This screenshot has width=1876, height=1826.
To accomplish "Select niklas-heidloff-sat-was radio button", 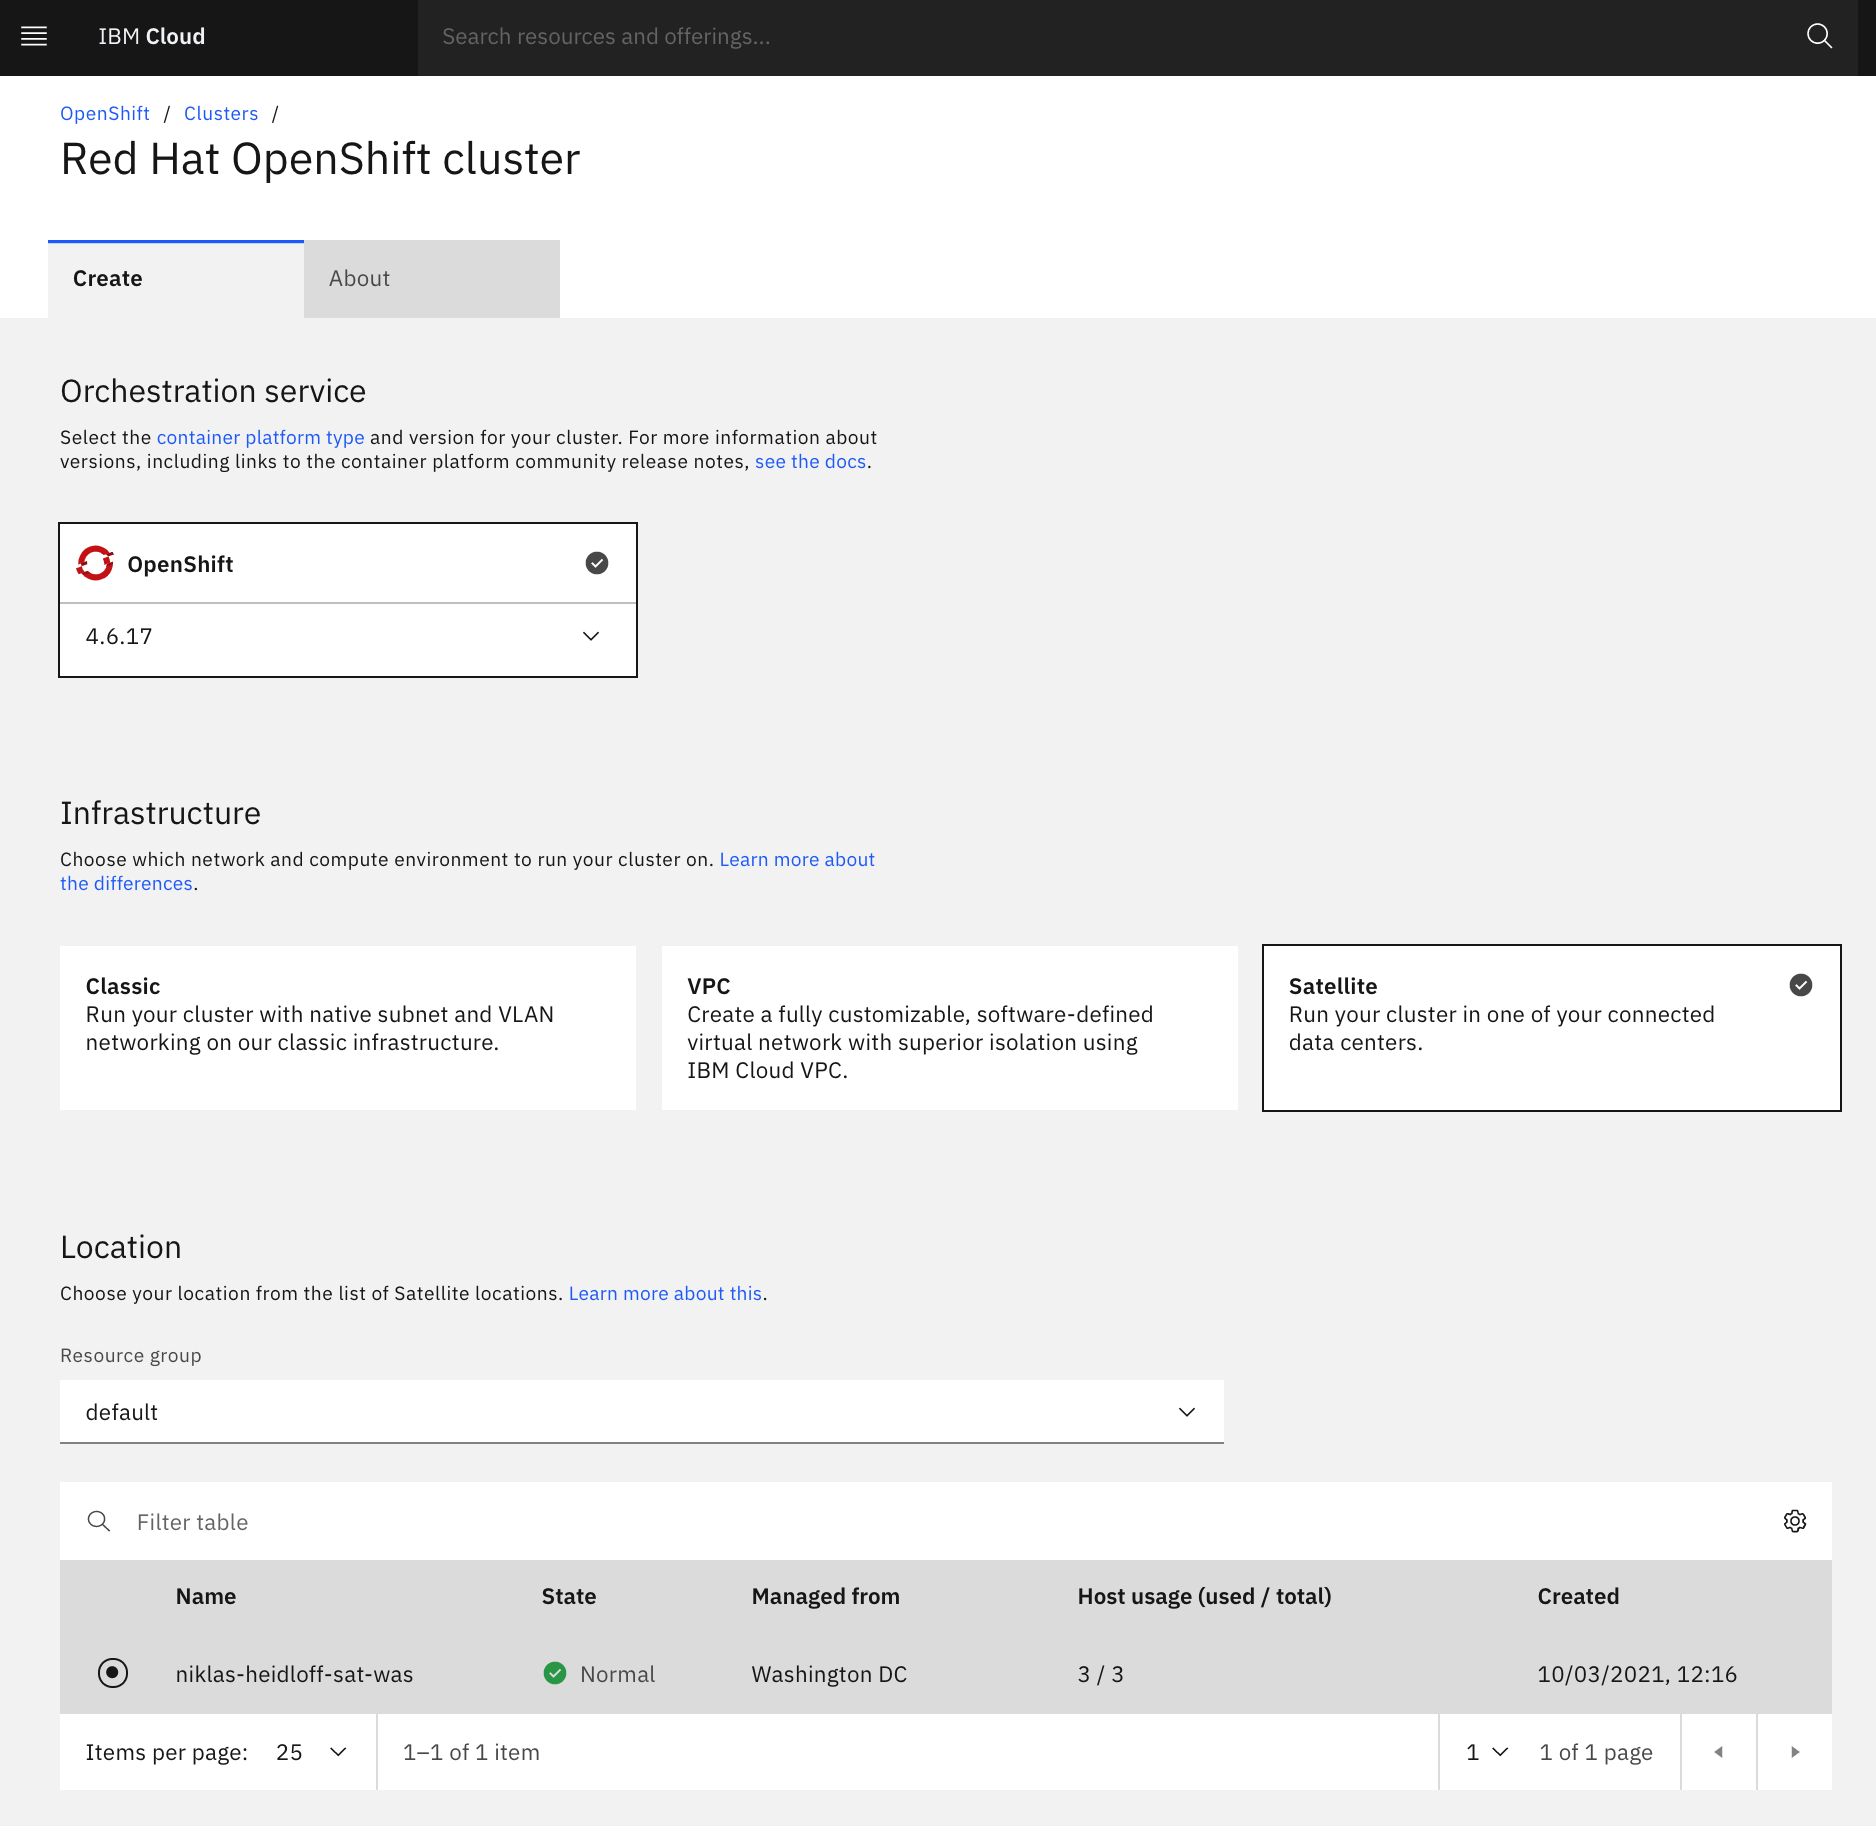I will pyautogui.click(x=113, y=1673).
